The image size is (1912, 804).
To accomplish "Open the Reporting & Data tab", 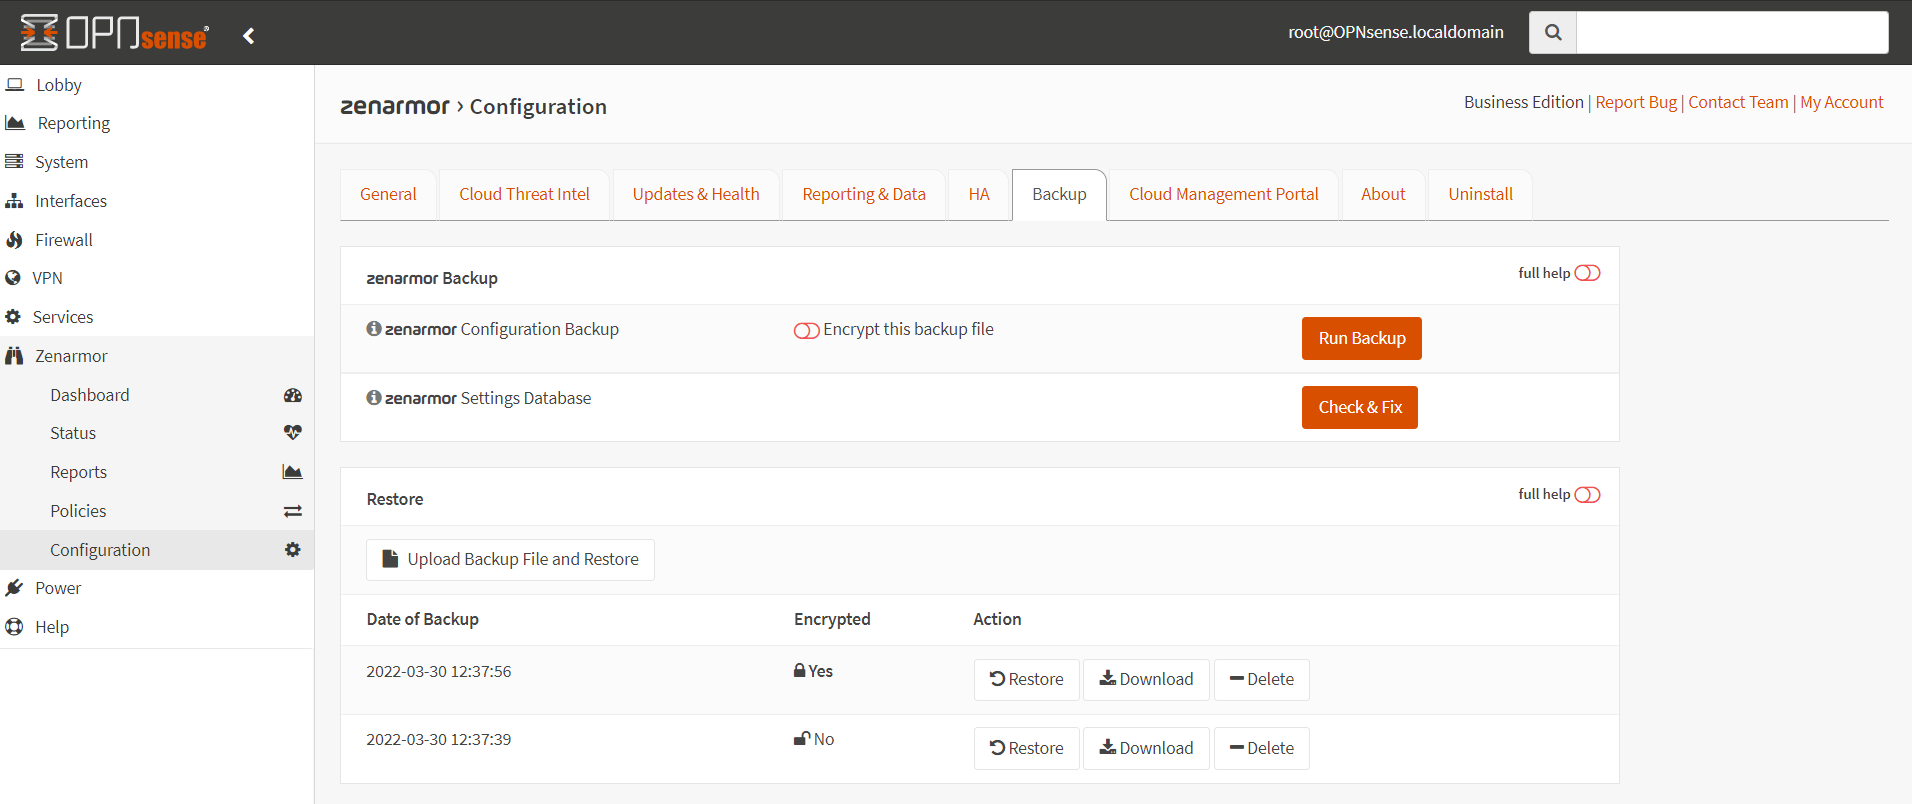I will (x=864, y=194).
